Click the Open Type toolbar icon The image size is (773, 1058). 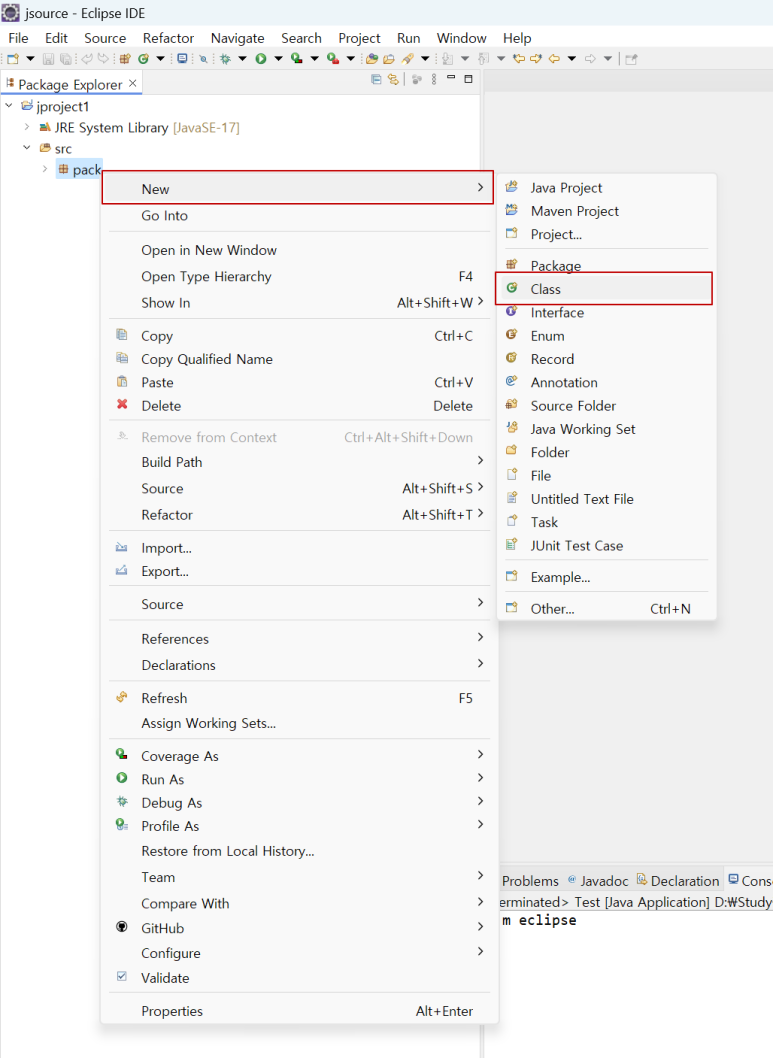click(371, 59)
